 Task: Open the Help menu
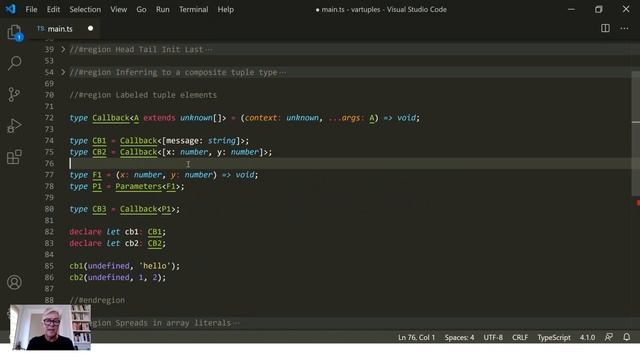tap(225, 9)
